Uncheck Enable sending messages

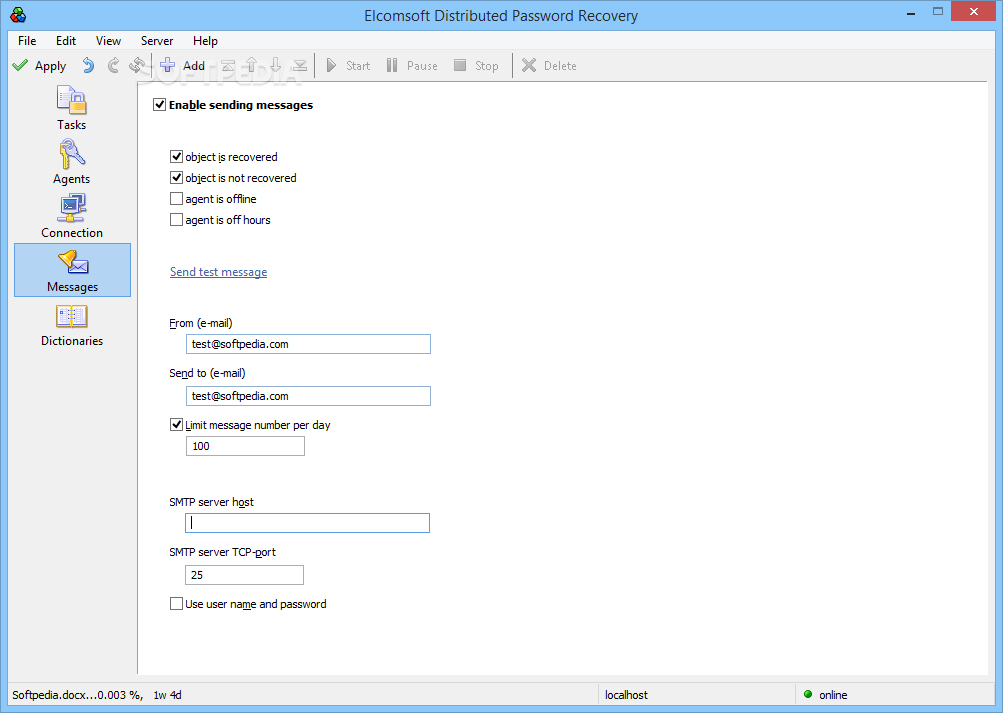[x=159, y=105]
